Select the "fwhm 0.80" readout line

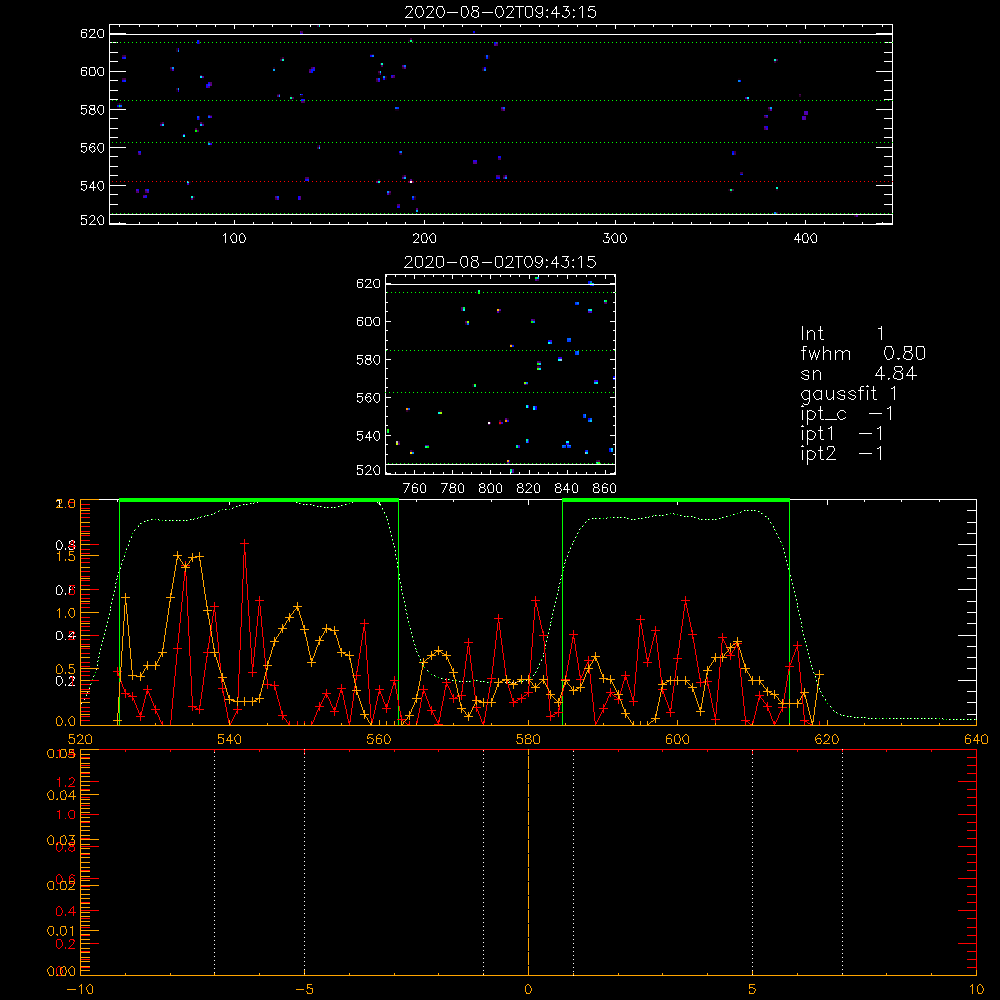[863, 353]
